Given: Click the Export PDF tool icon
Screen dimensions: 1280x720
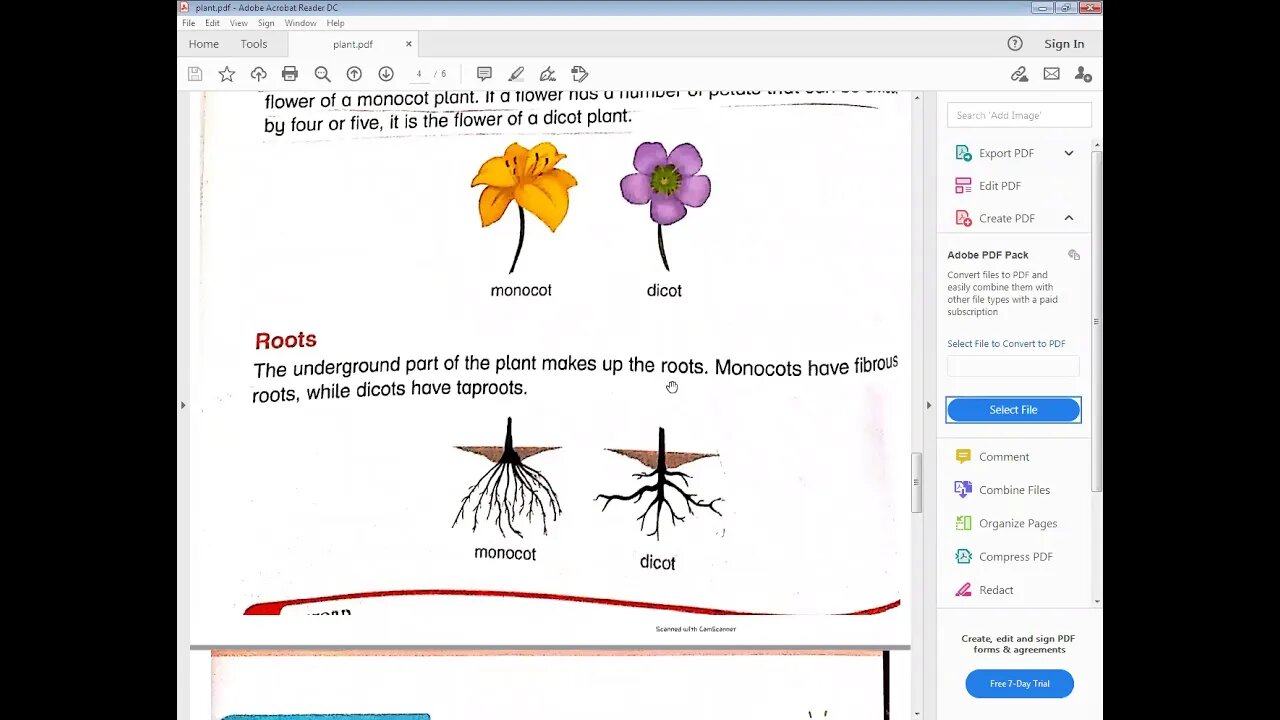Looking at the screenshot, I should (963, 153).
